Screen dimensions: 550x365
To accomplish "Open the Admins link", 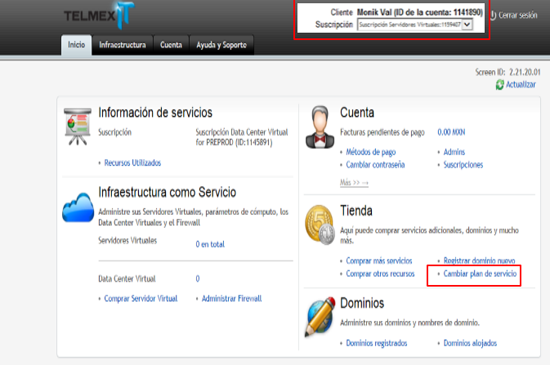I will tap(454, 152).
